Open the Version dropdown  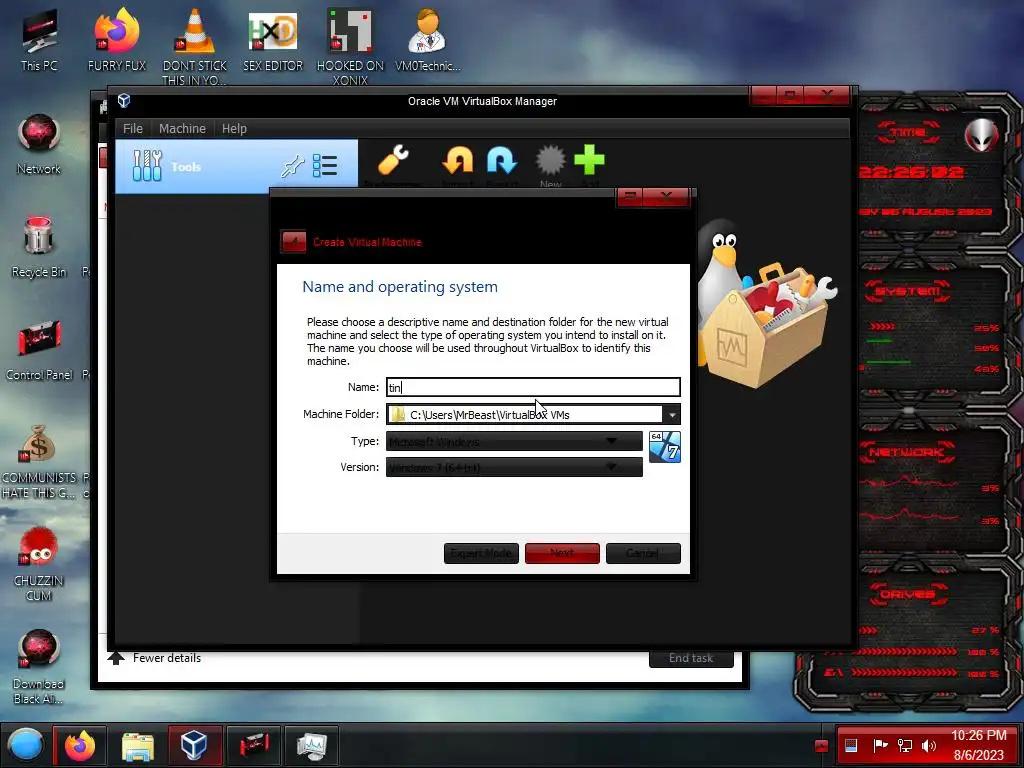(514, 468)
